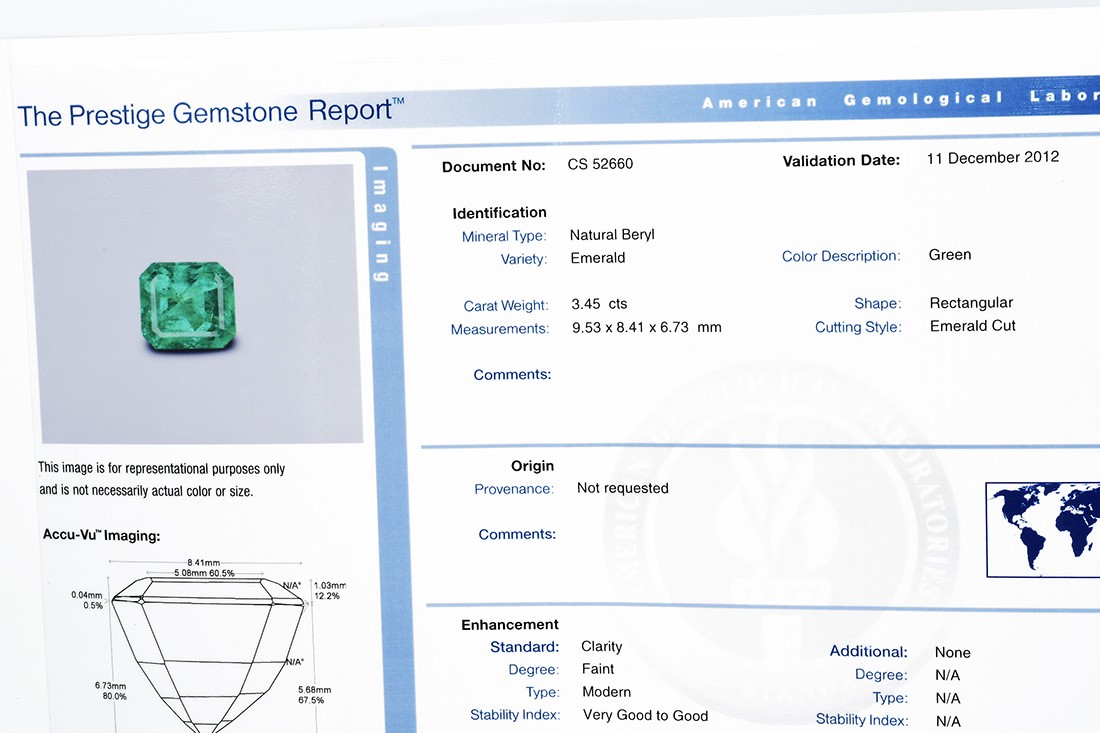Image resolution: width=1100 pixels, height=733 pixels.
Task: Click the "Degree:" label under Additional
Action: tap(880, 675)
